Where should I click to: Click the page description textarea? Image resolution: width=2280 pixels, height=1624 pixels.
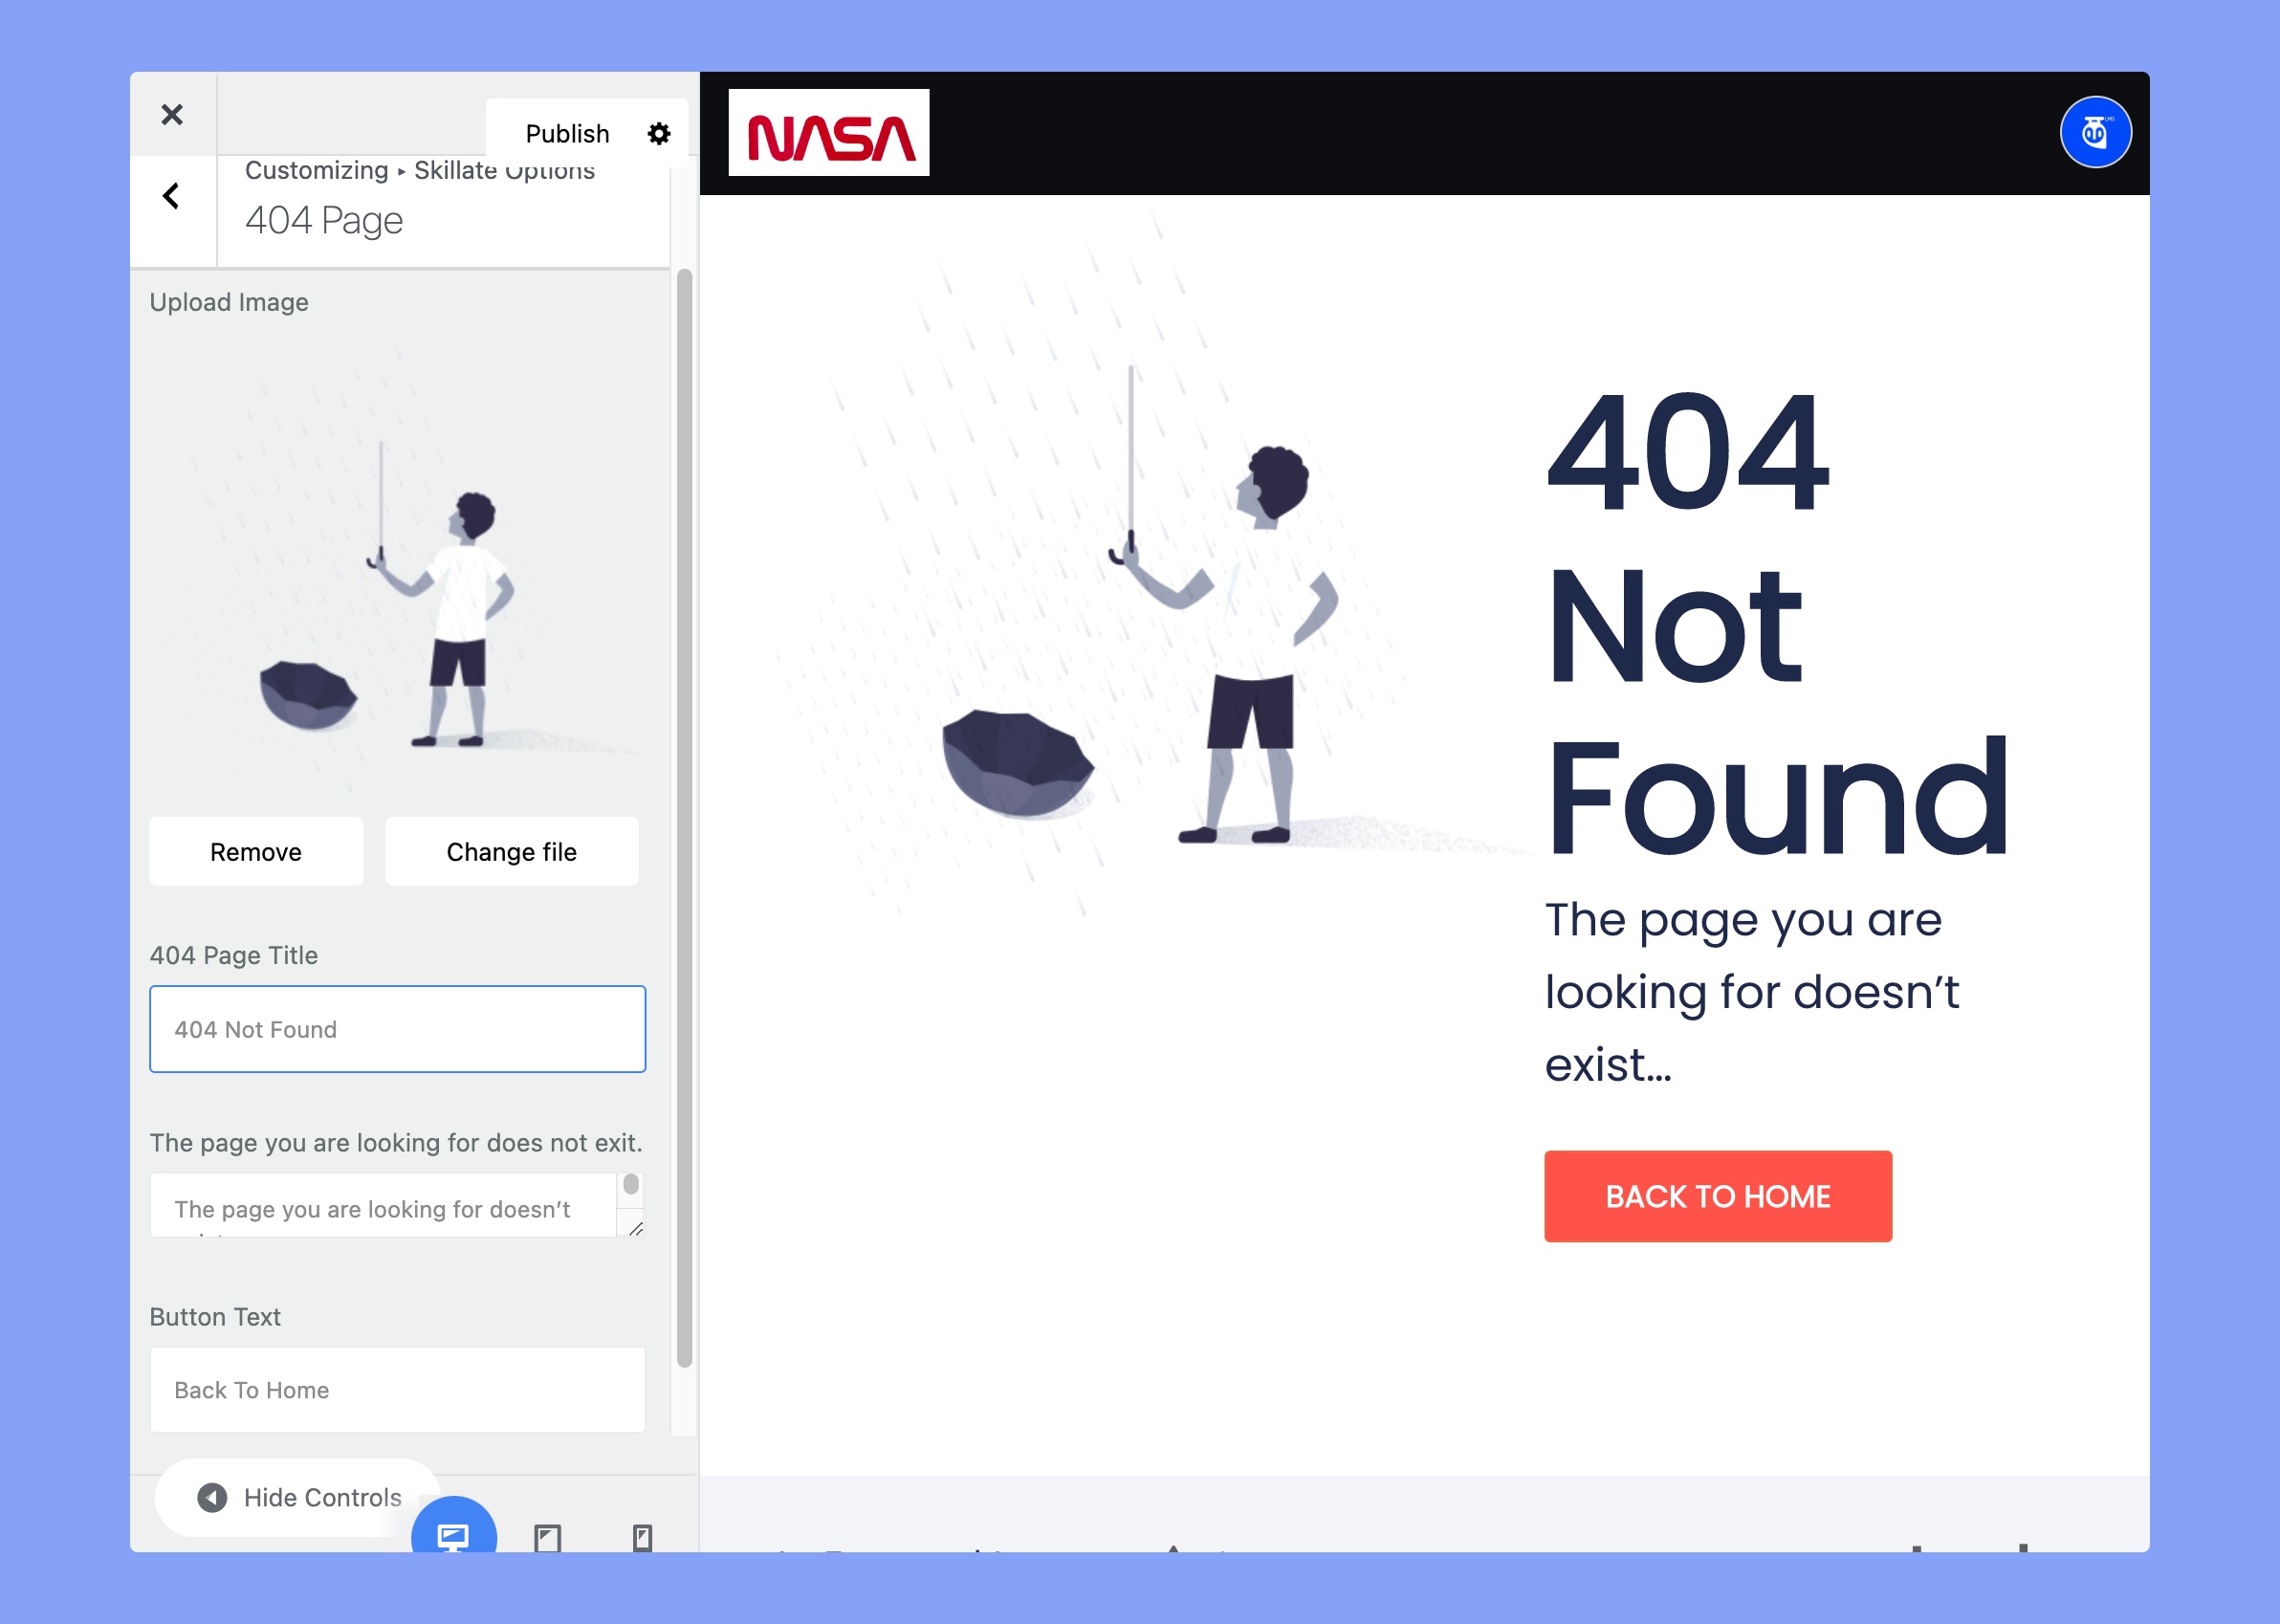(x=384, y=1205)
